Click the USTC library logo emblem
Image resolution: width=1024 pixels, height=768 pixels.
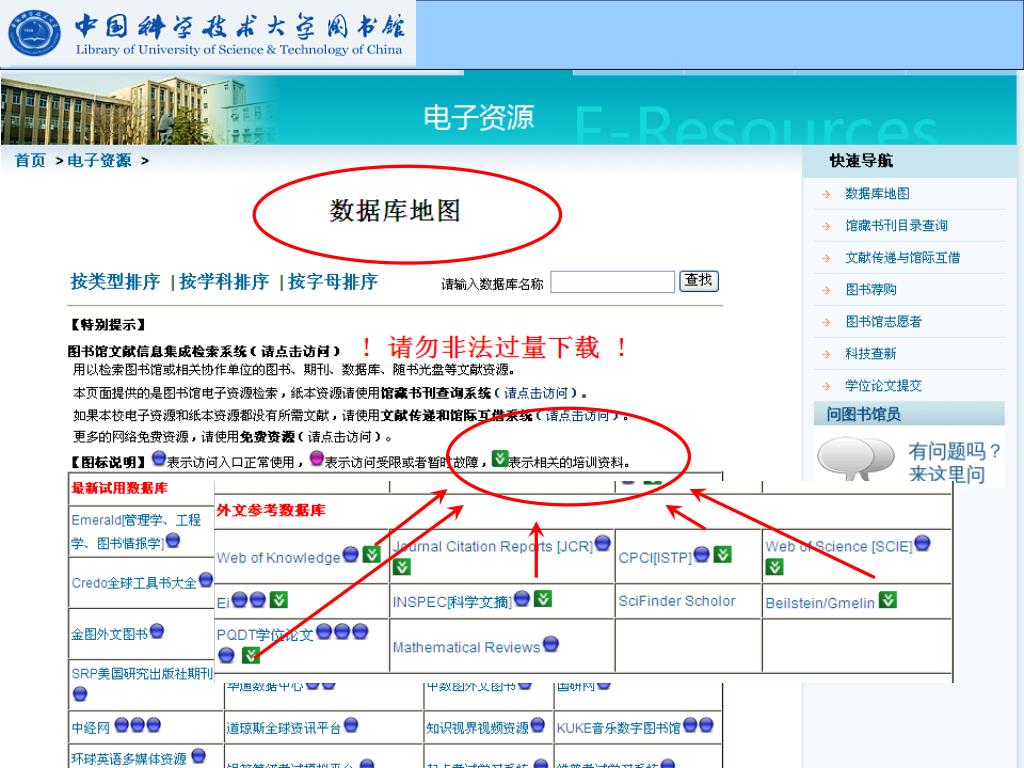point(35,33)
